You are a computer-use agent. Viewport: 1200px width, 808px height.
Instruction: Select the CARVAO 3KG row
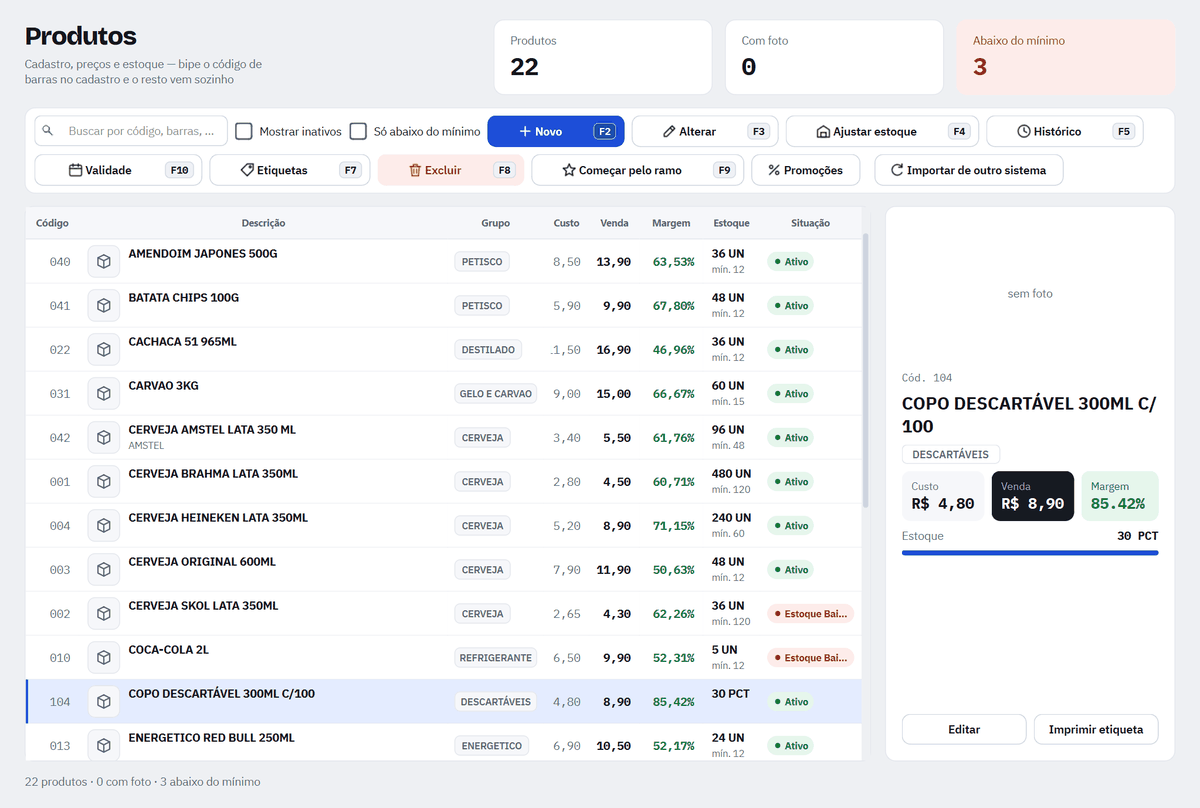tap(443, 394)
